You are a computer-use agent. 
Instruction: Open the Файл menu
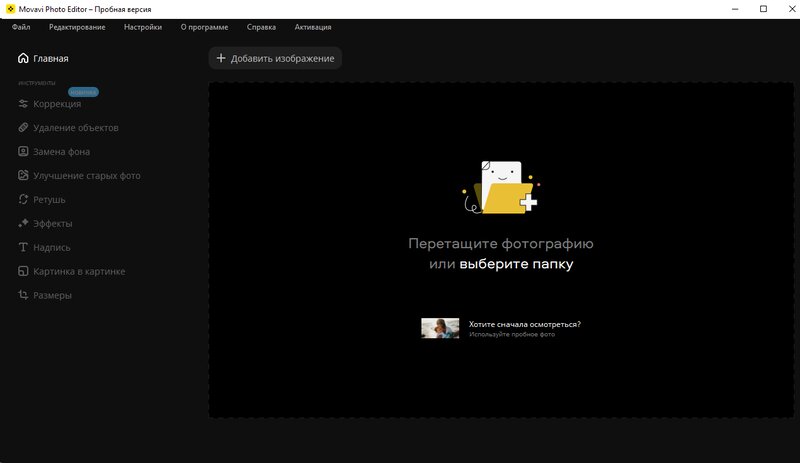(21, 27)
